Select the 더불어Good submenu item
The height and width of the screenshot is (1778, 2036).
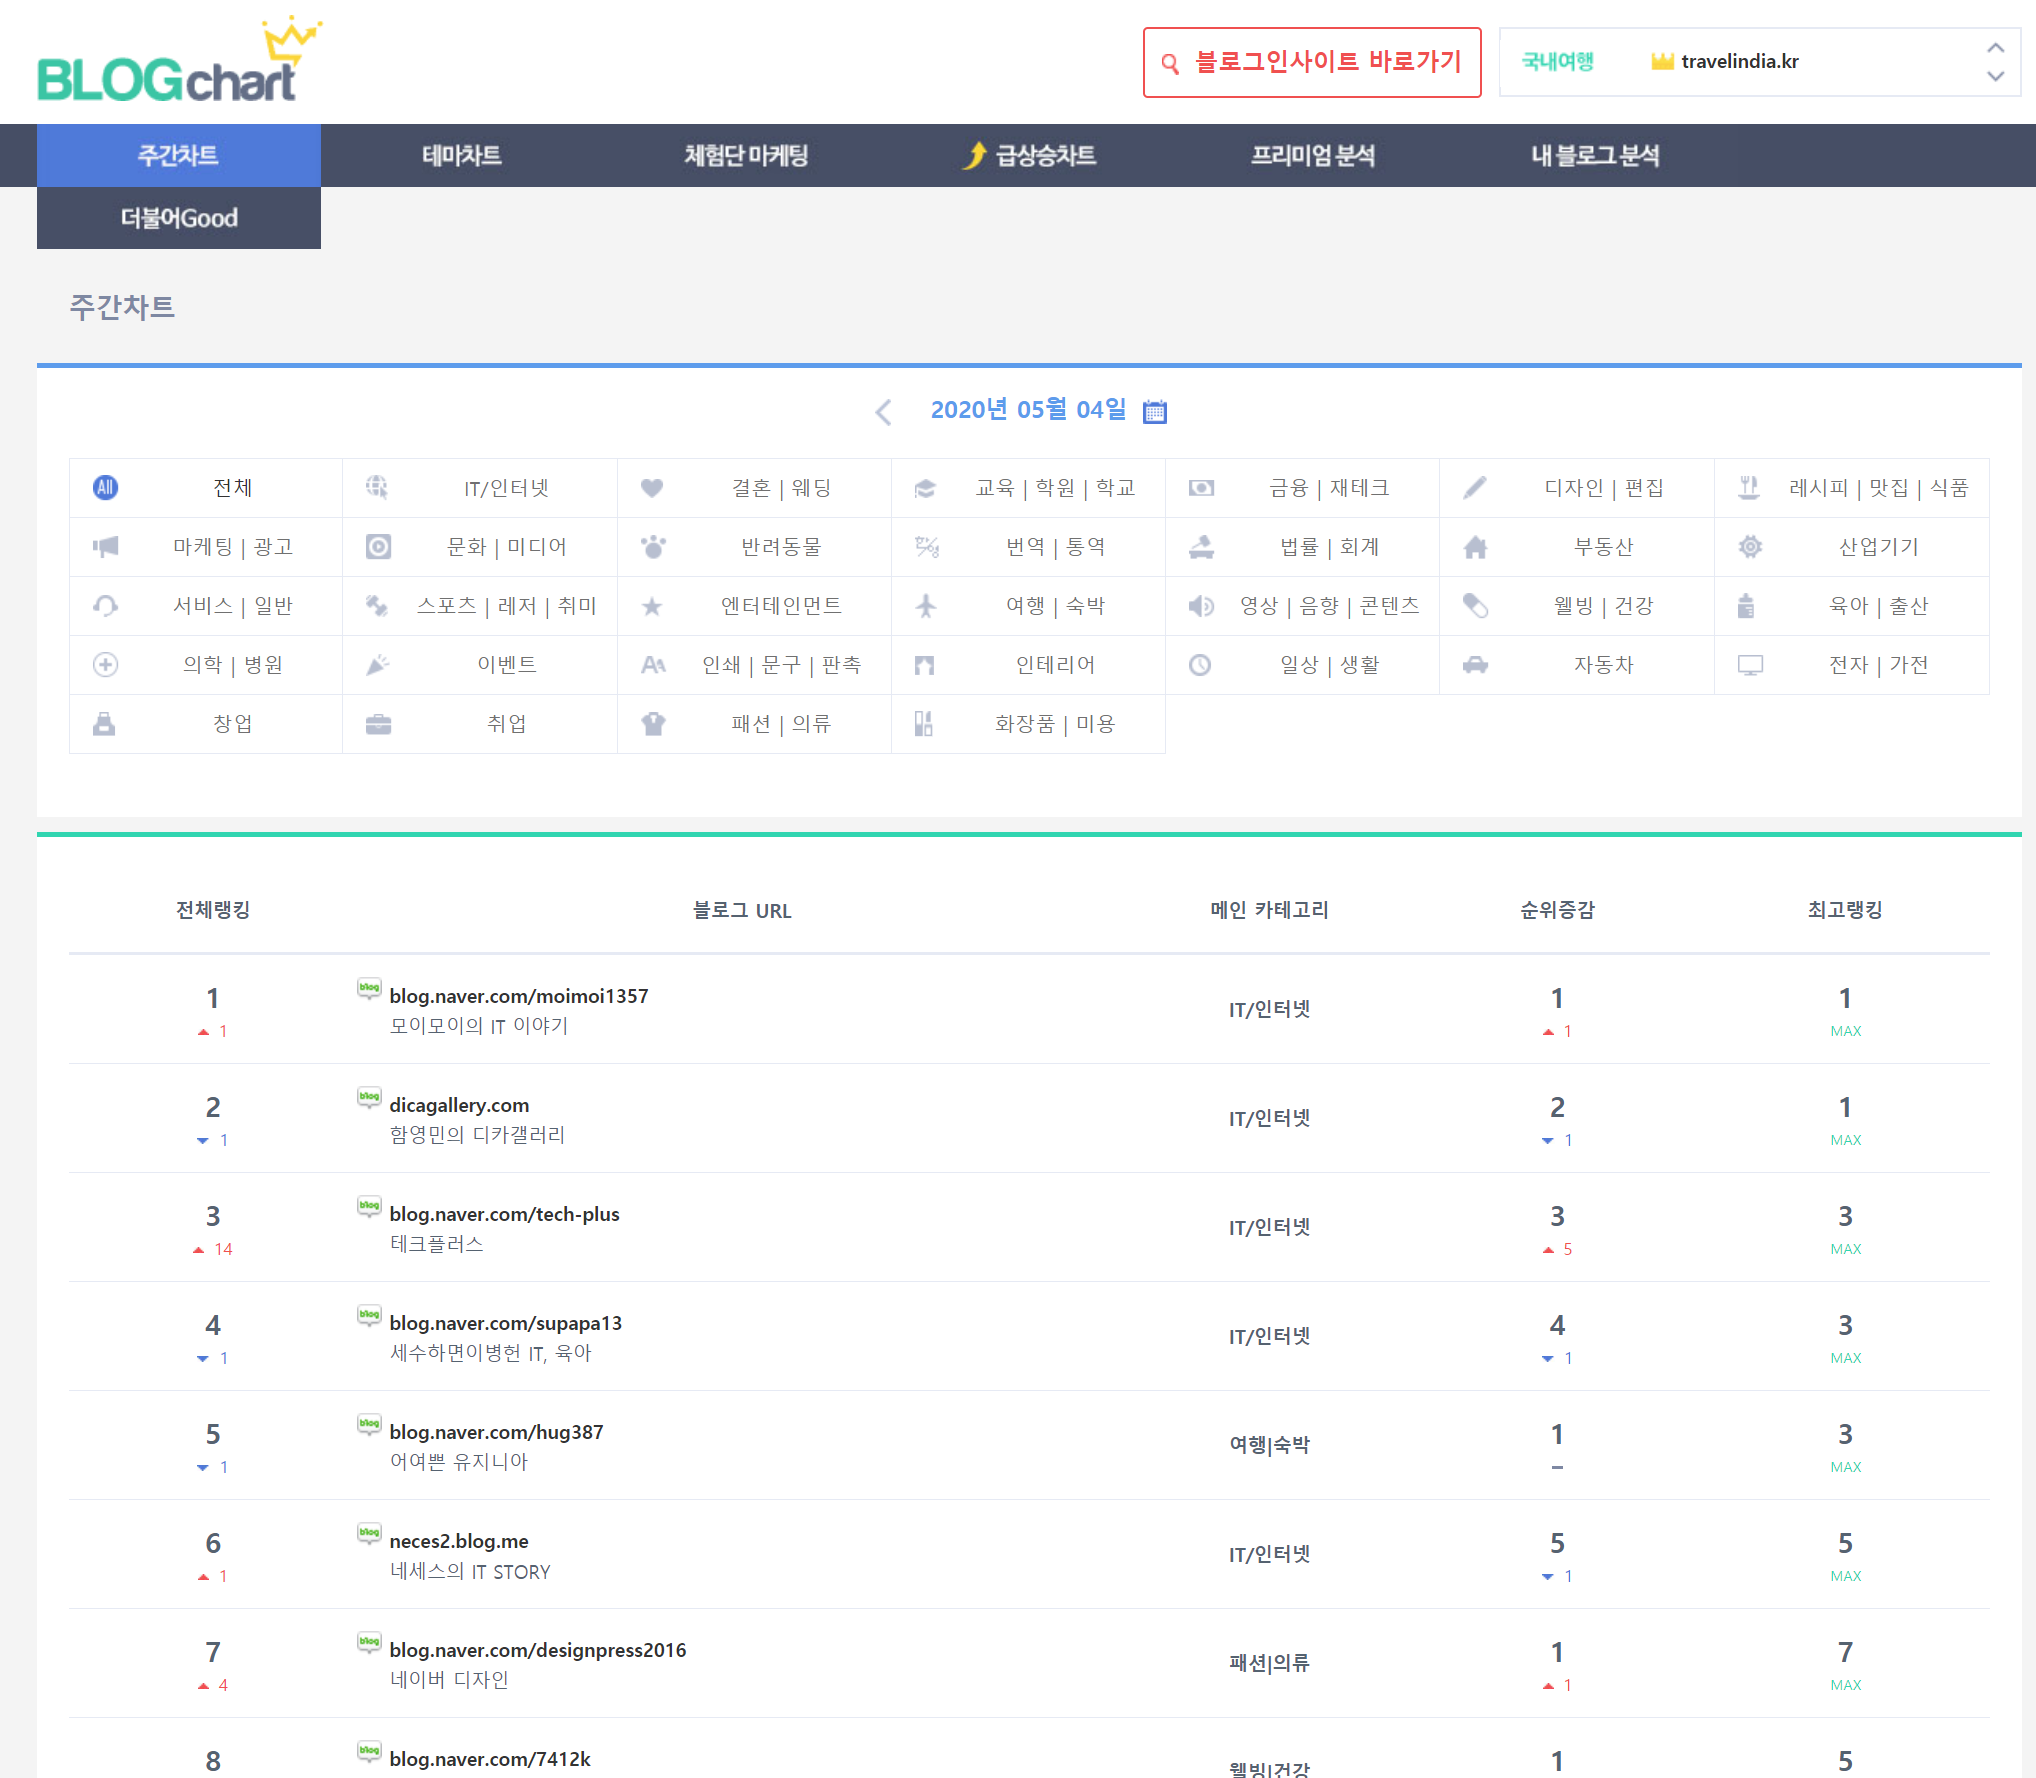179,218
